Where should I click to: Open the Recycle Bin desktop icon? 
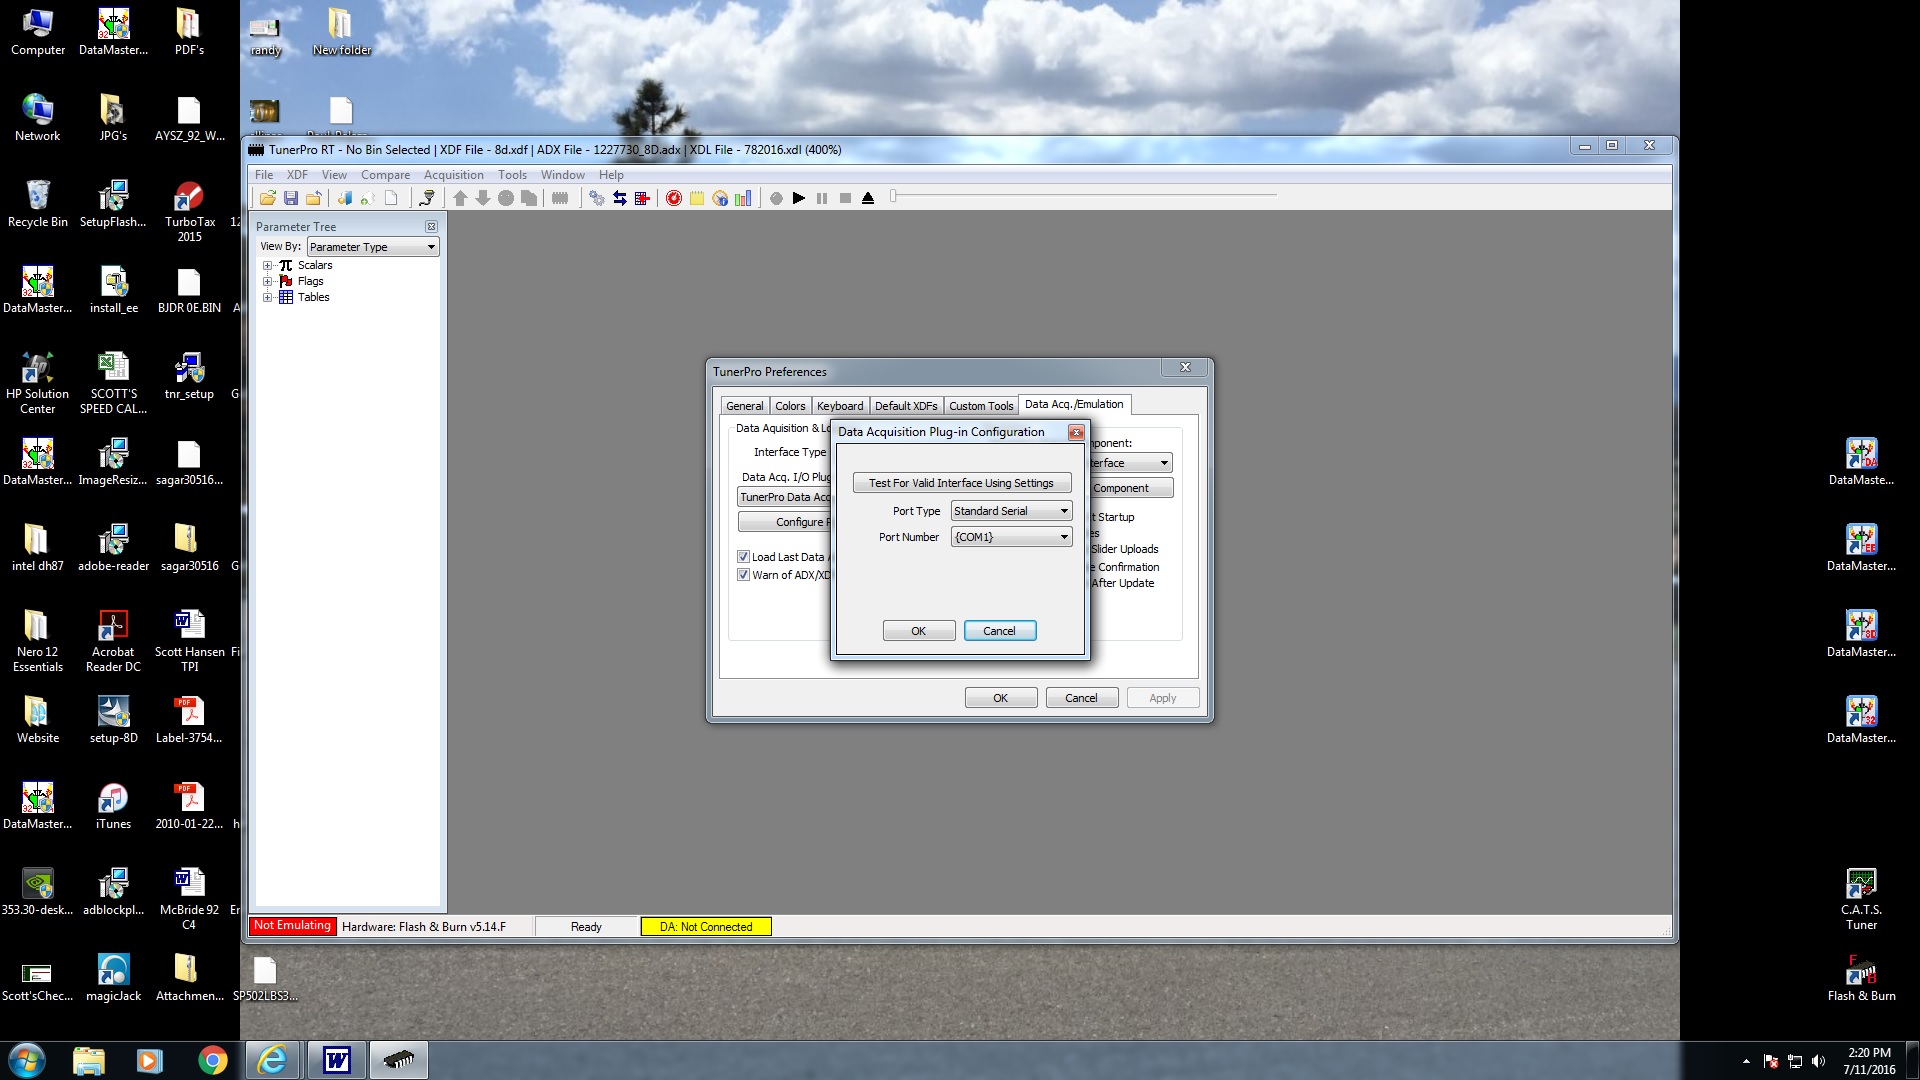[x=37, y=203]
